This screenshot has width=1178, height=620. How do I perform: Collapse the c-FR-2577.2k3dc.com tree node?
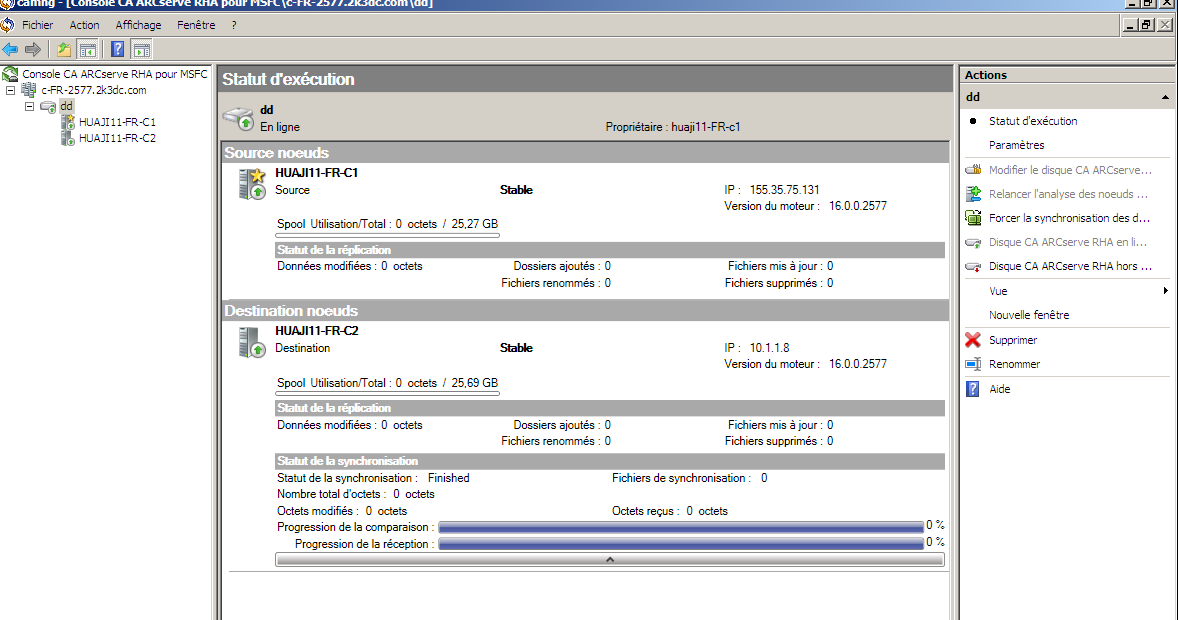[x=11, y=90]
